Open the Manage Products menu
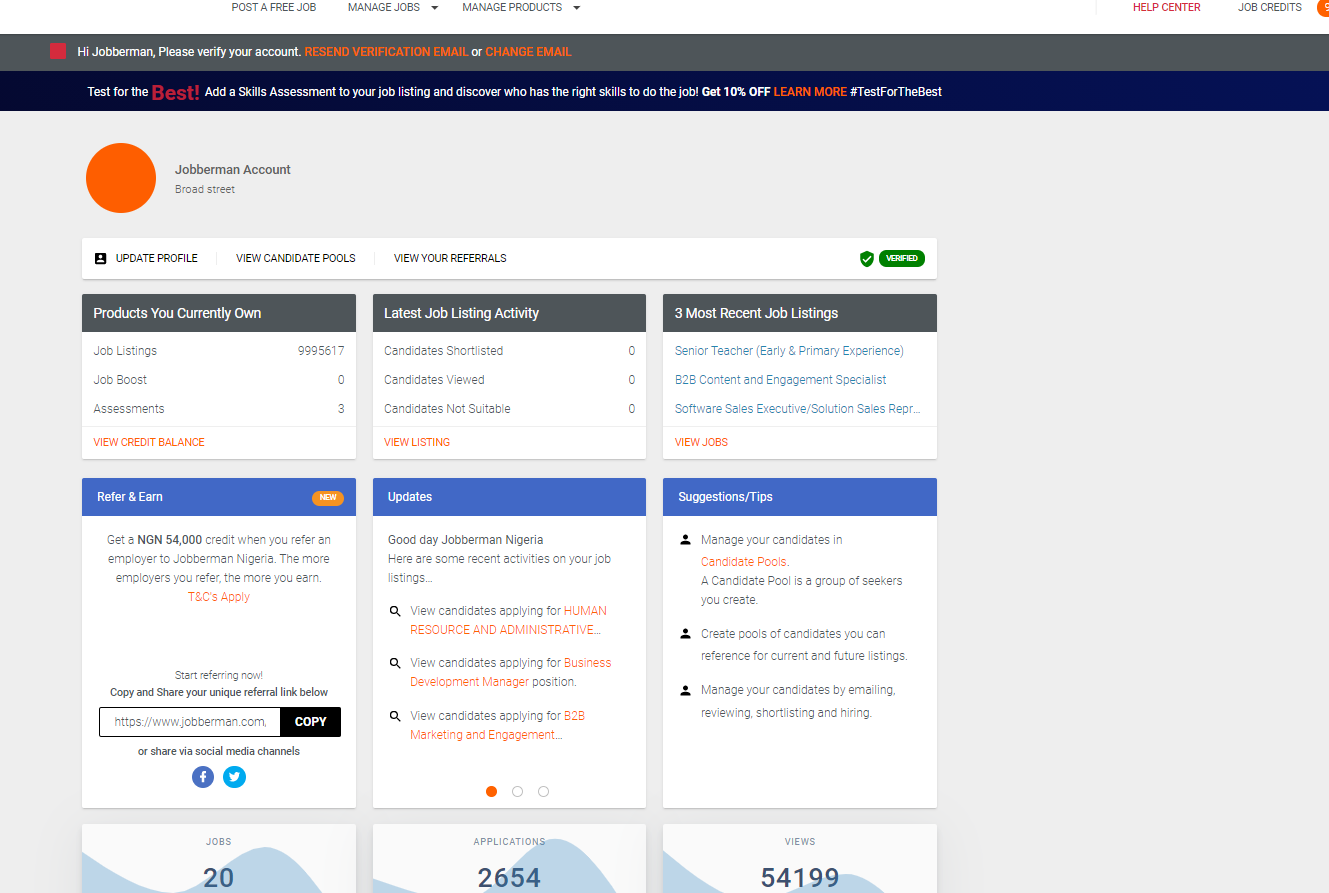 (x=512, y=7)
